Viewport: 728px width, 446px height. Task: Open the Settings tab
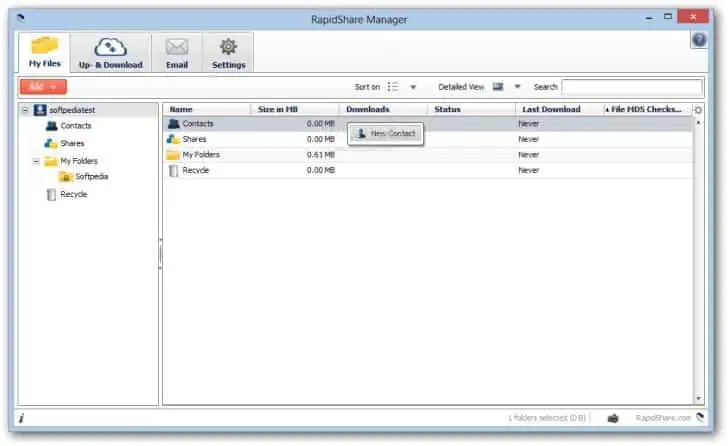coord(228,52)
